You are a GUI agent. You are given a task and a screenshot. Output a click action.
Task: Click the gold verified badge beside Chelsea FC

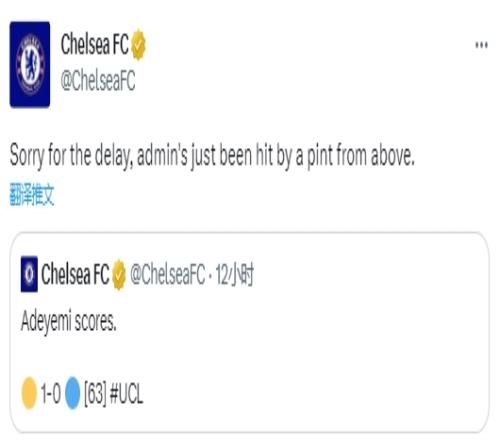138,45
